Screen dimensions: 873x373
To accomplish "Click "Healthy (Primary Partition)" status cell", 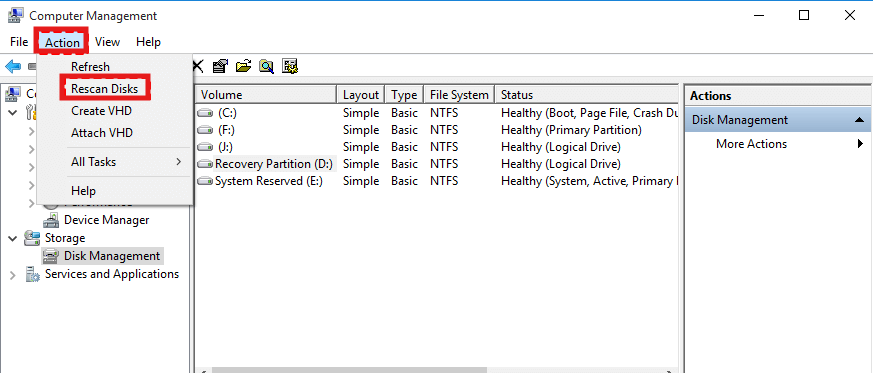I will [571, 130].
